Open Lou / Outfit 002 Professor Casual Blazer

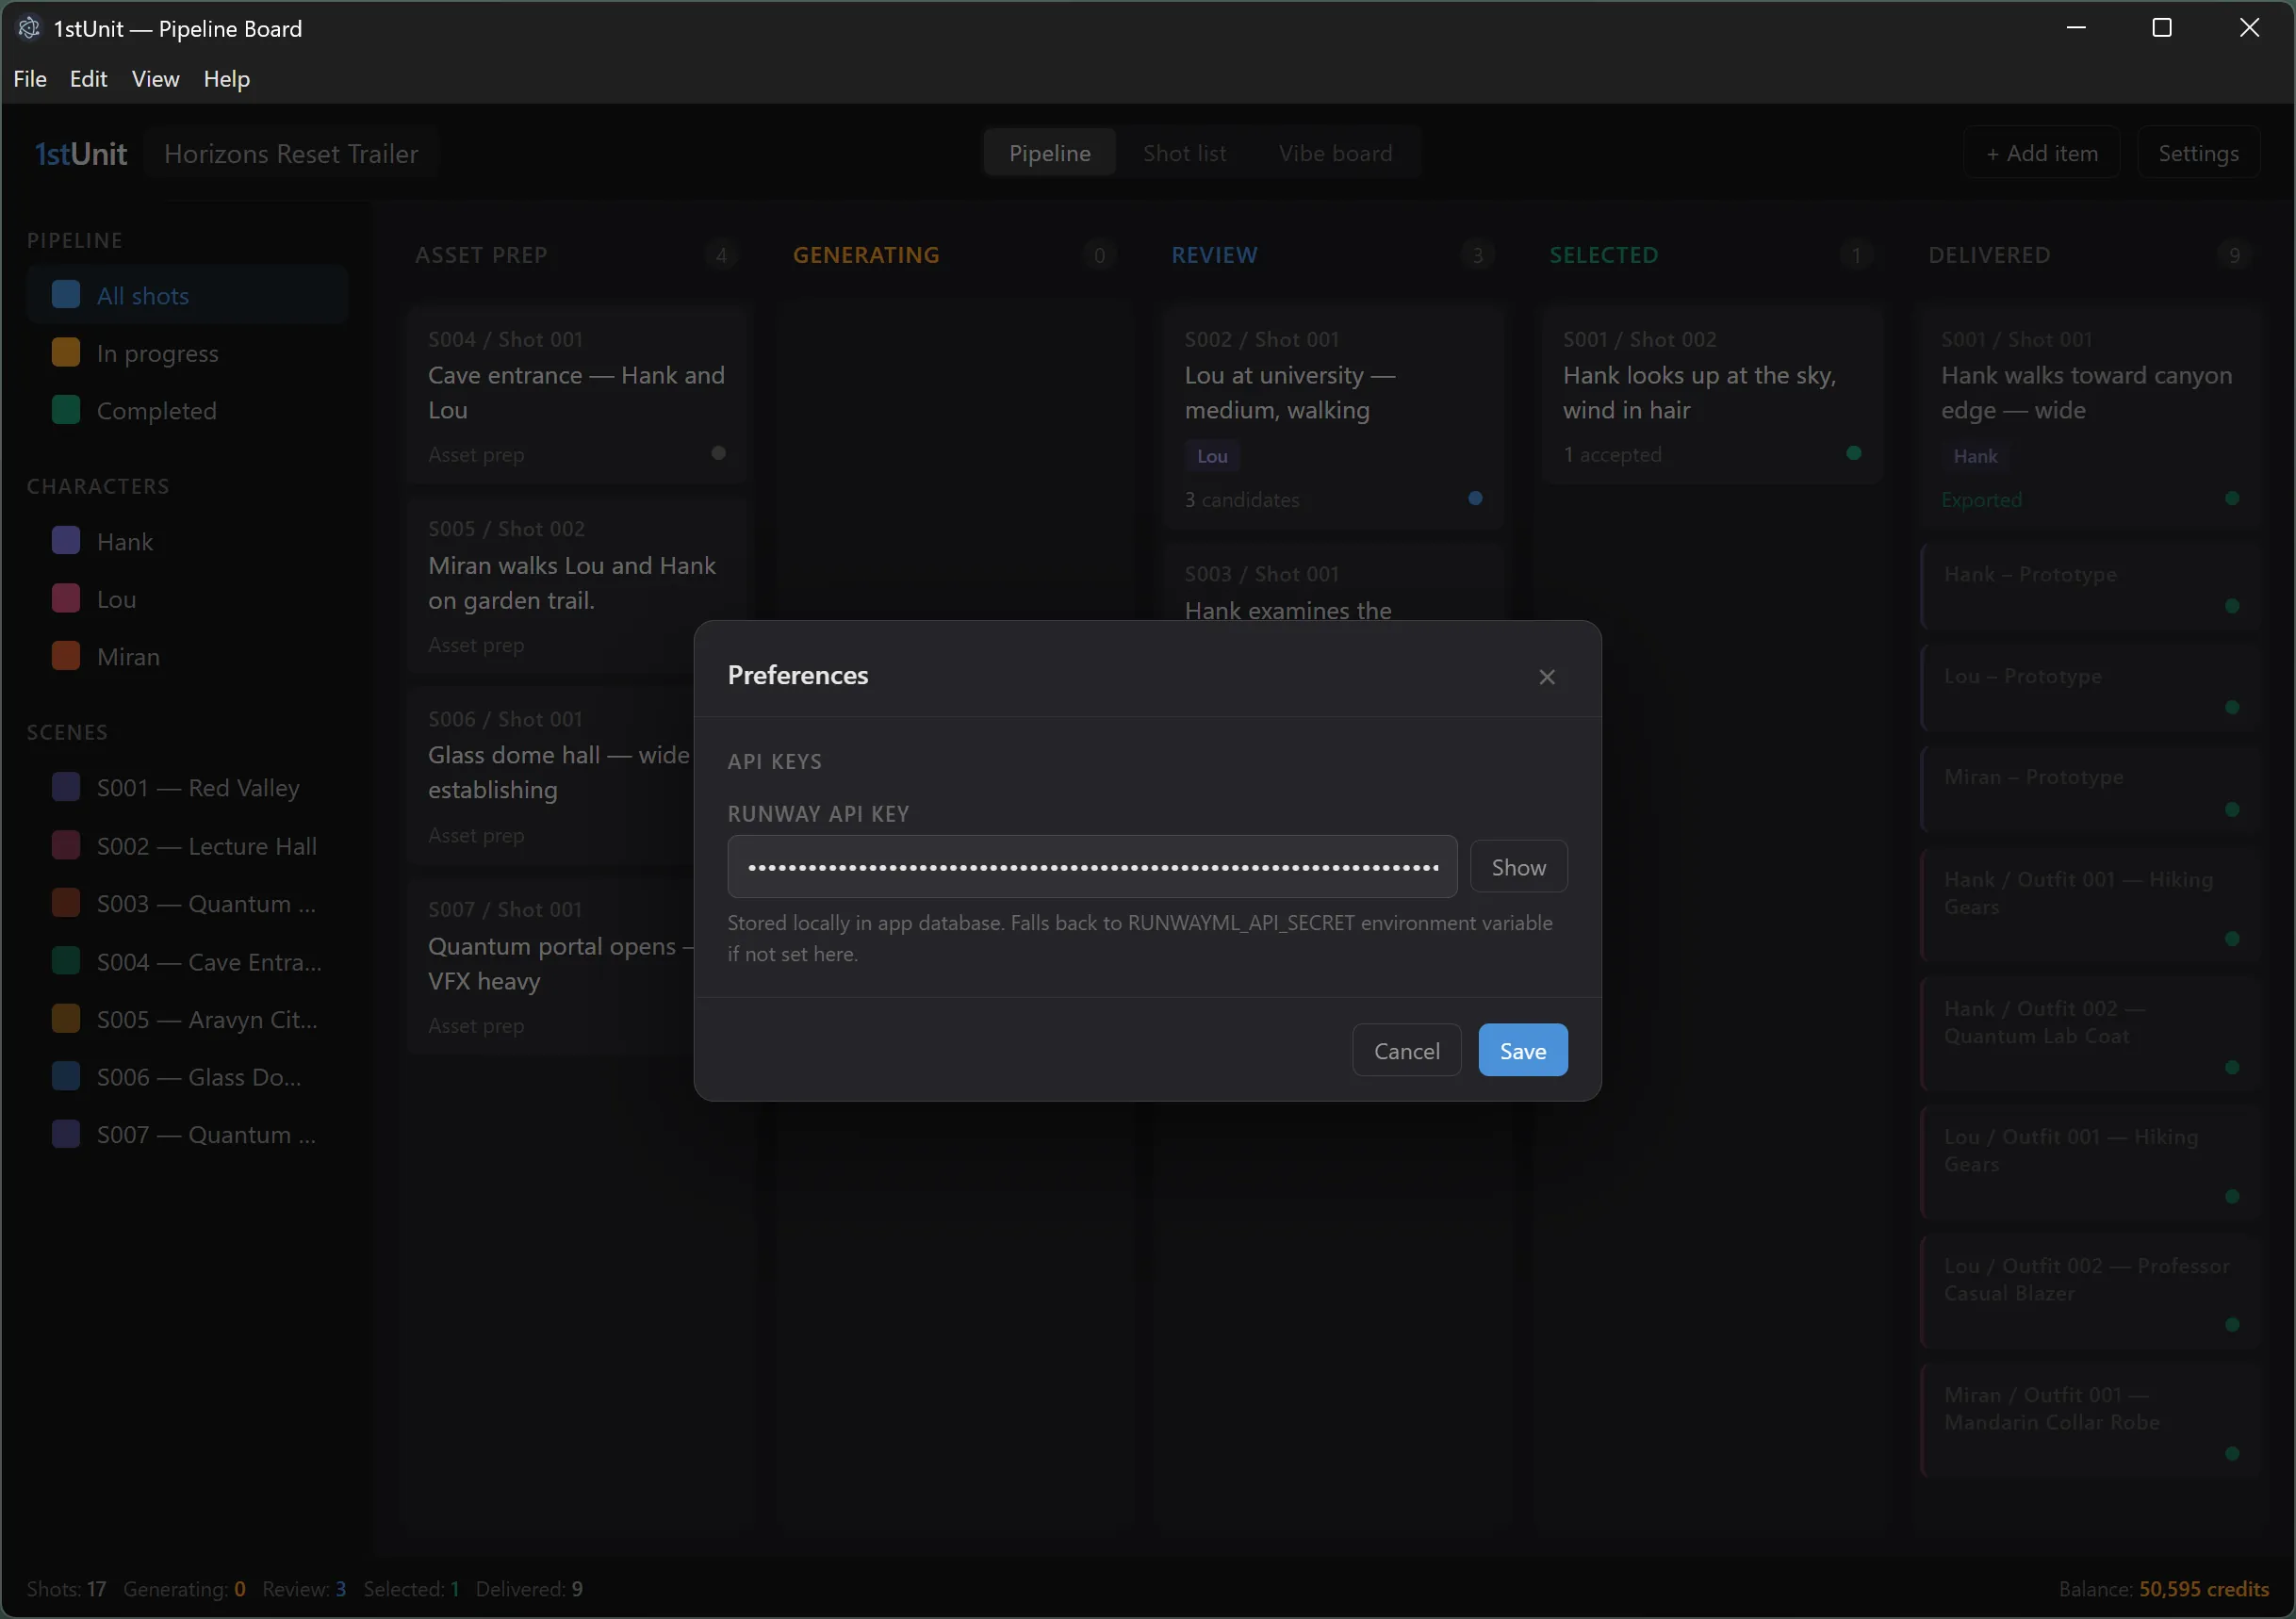tap(2090, 1292)
